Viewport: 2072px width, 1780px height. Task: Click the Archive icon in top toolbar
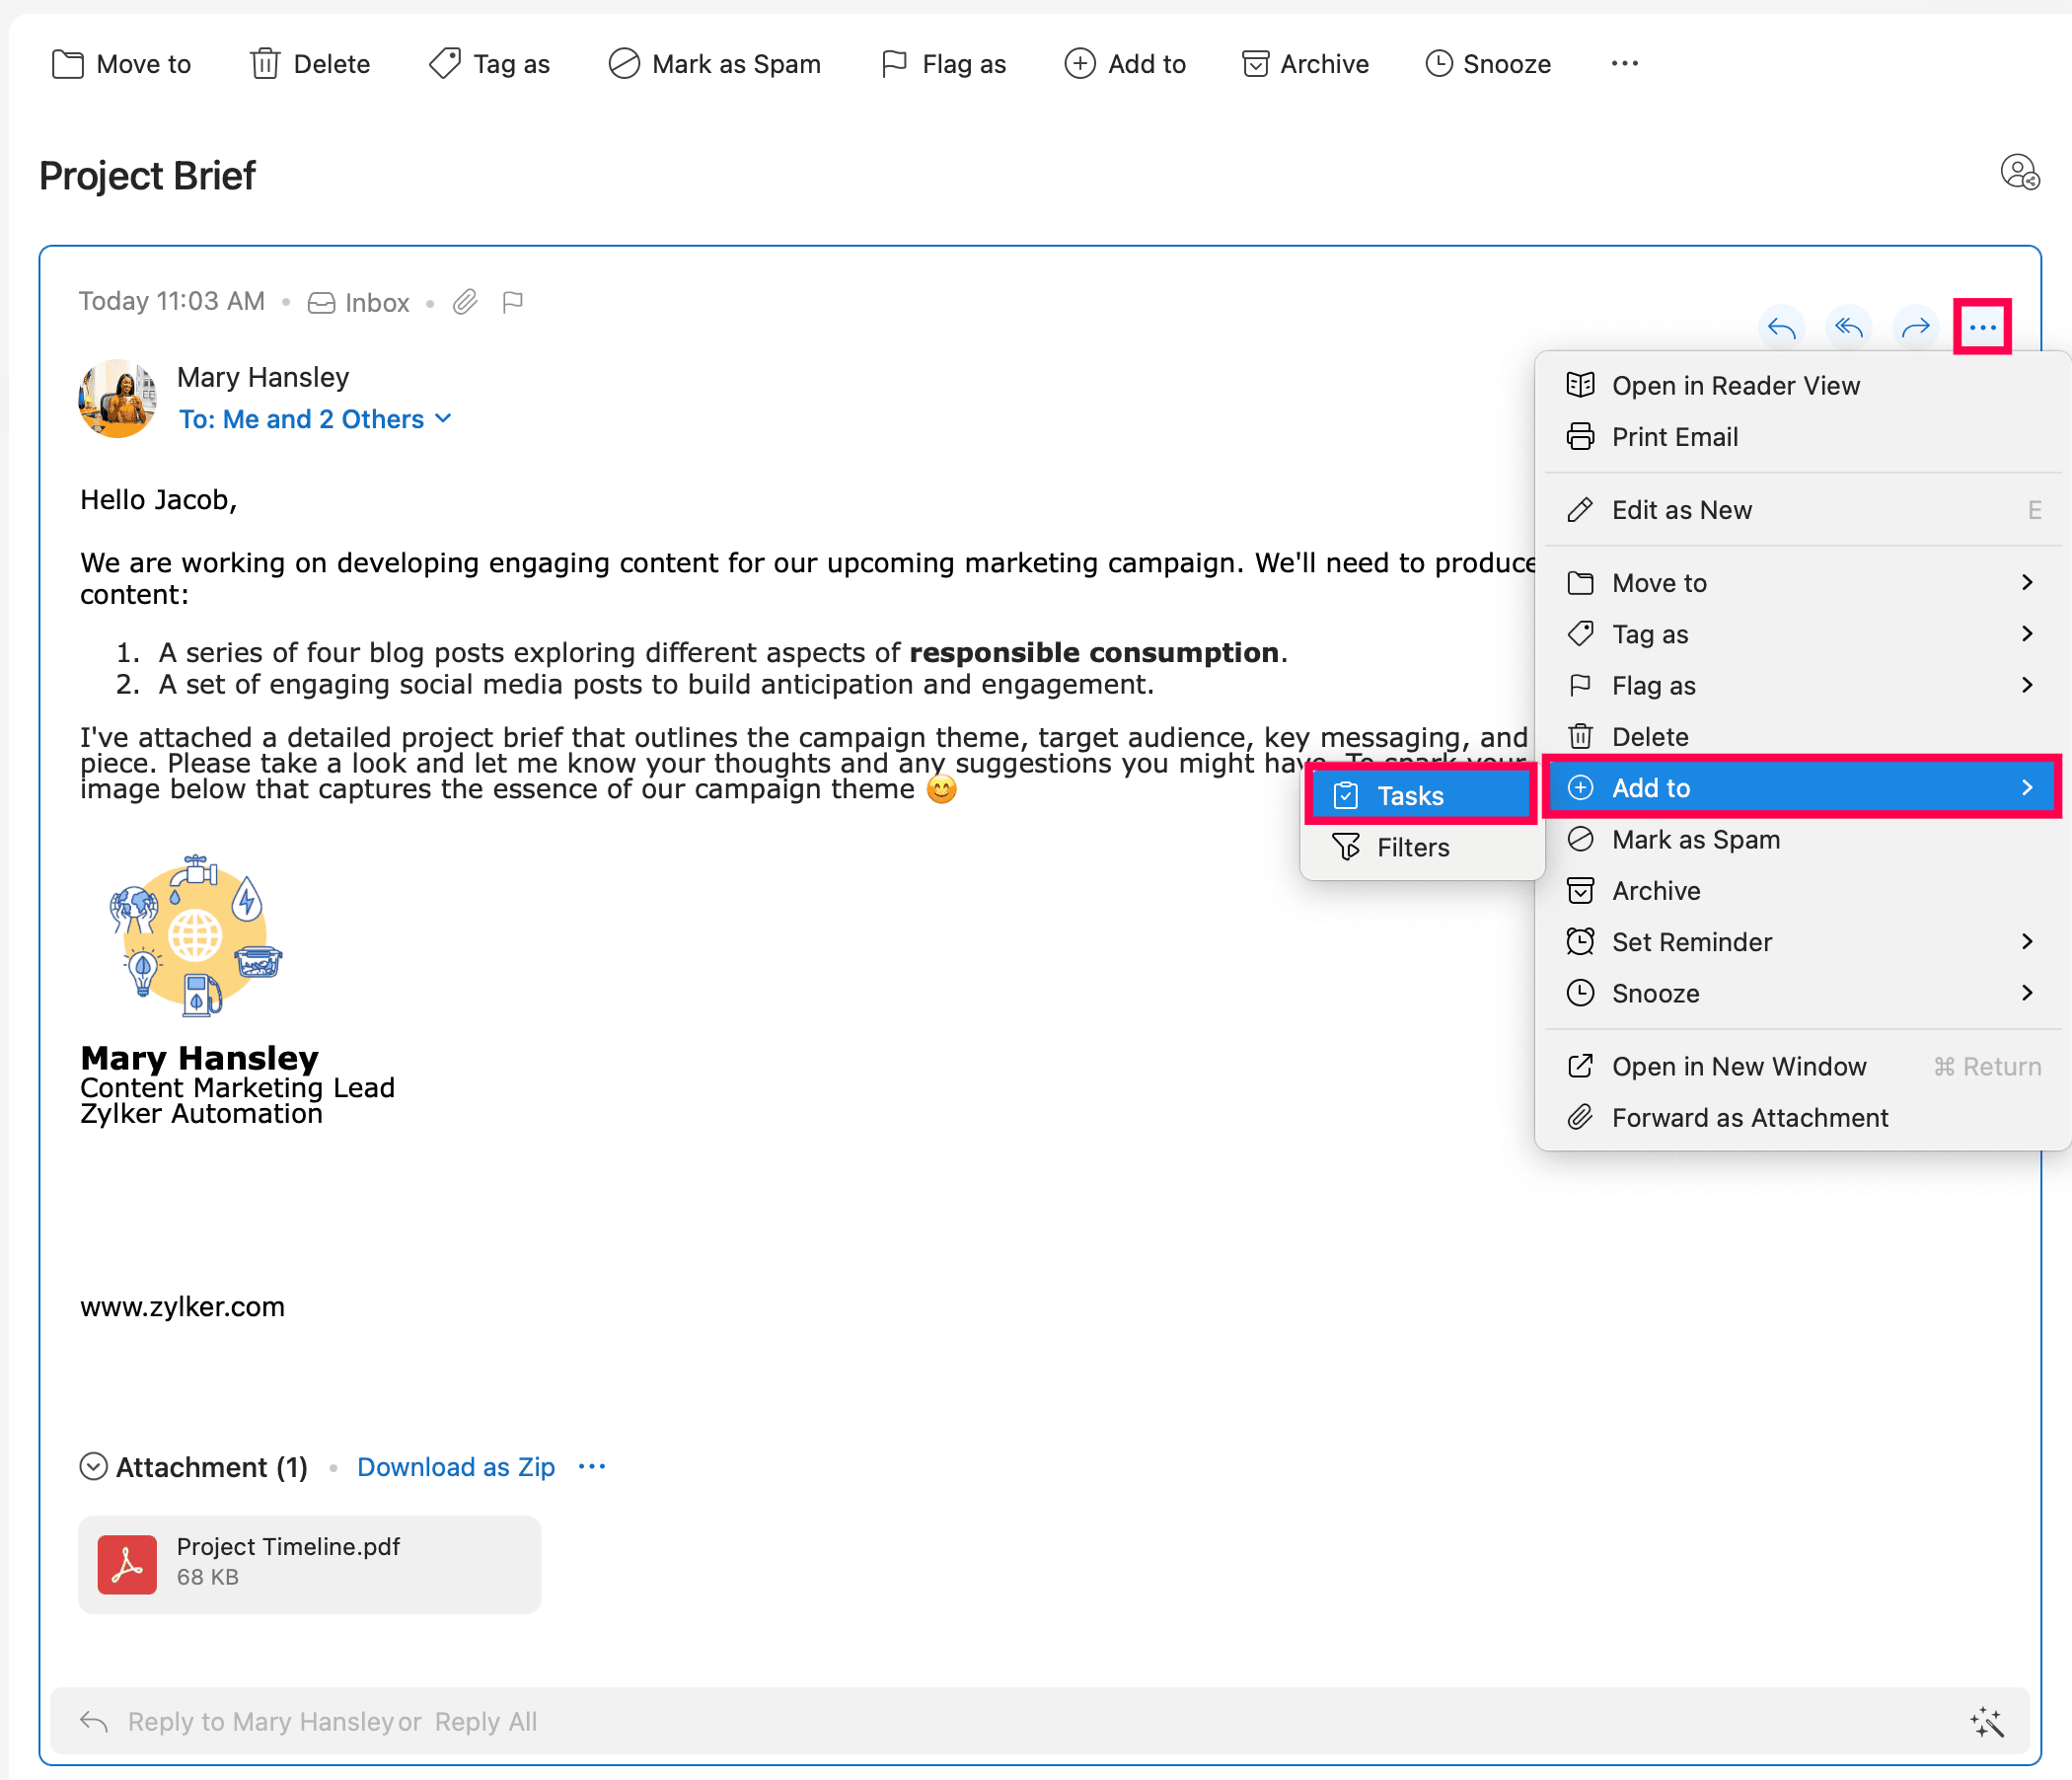(1255, 64)
